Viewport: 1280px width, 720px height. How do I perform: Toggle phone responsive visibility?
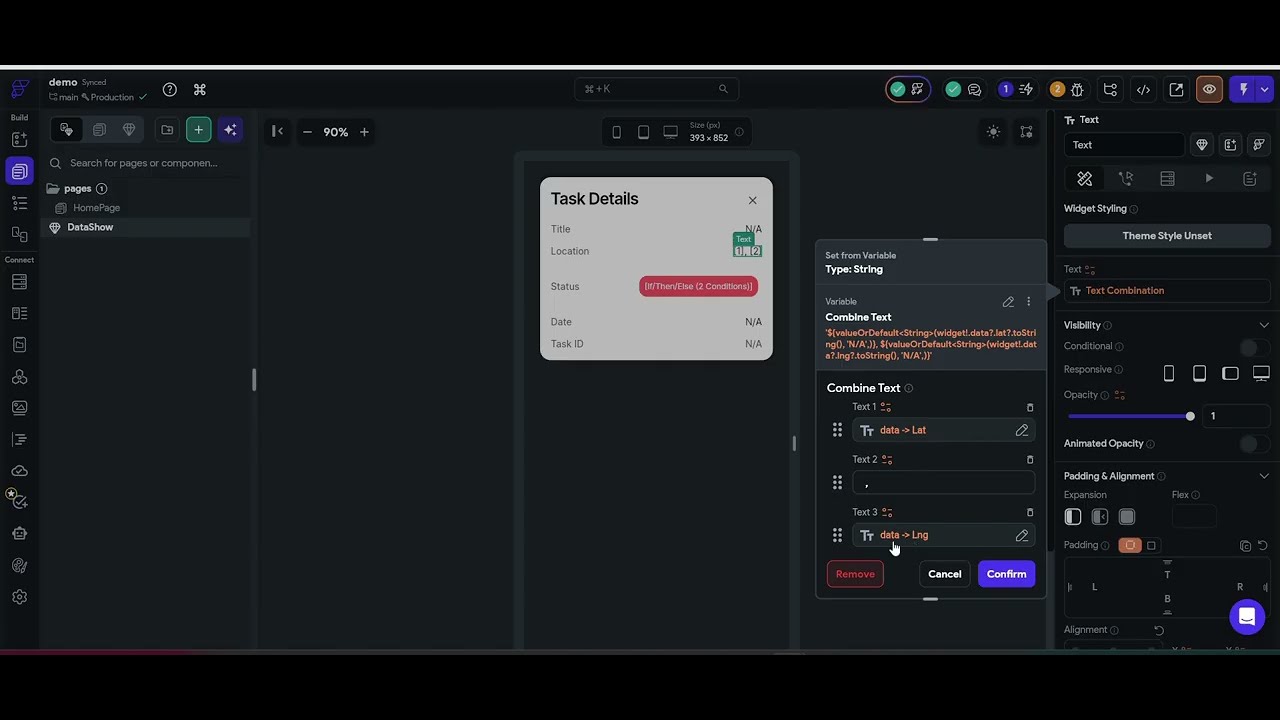(x=1169, y=374)
